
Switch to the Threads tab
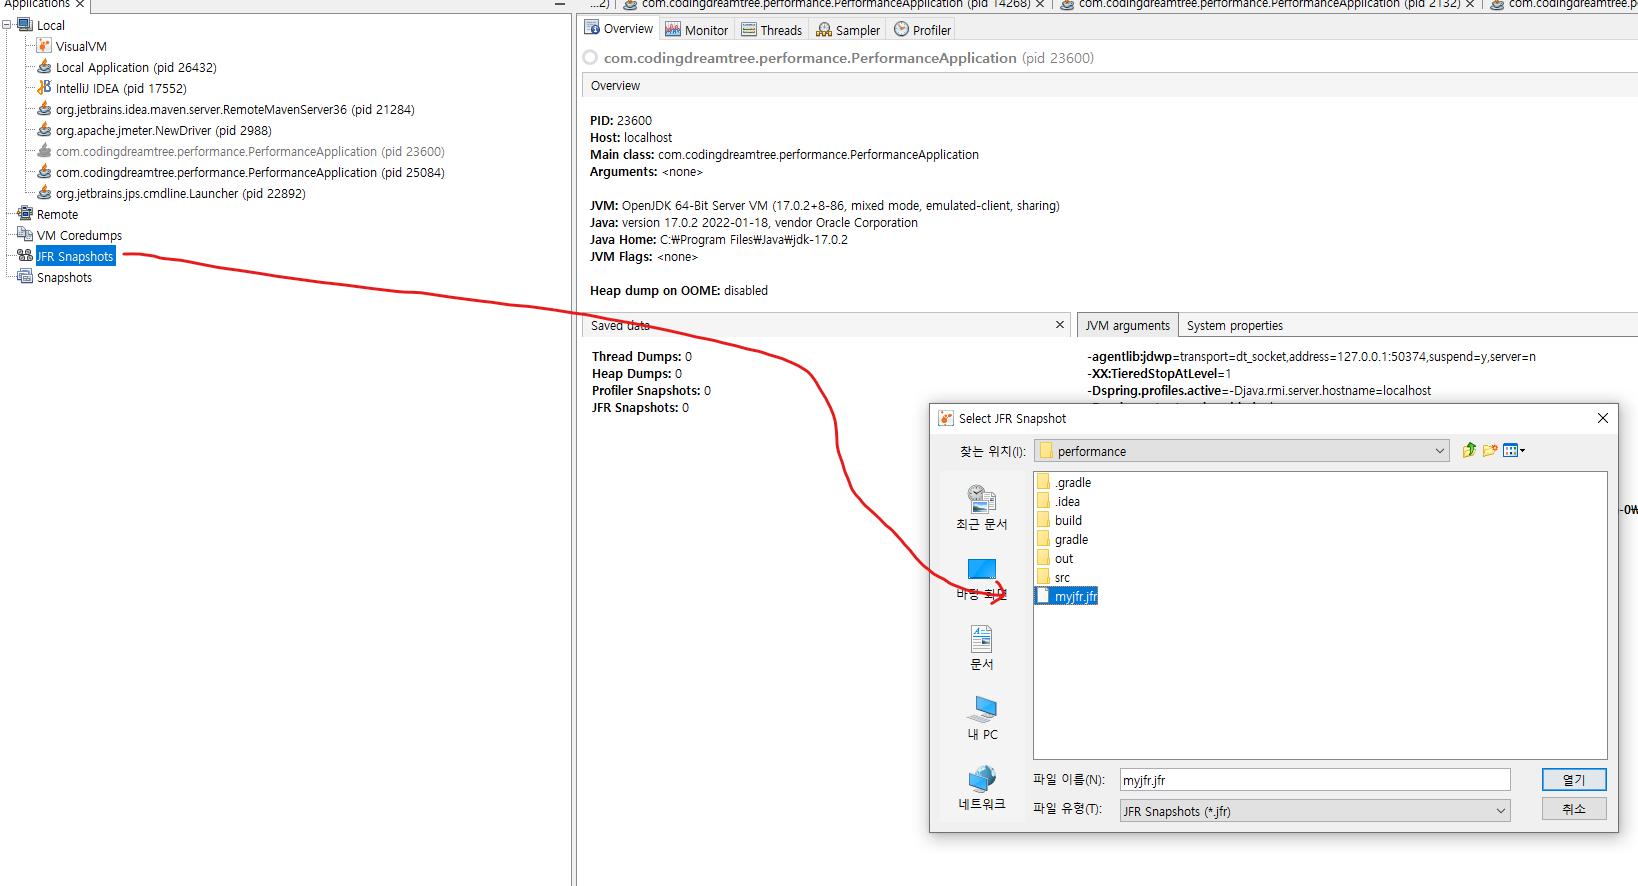772,30
